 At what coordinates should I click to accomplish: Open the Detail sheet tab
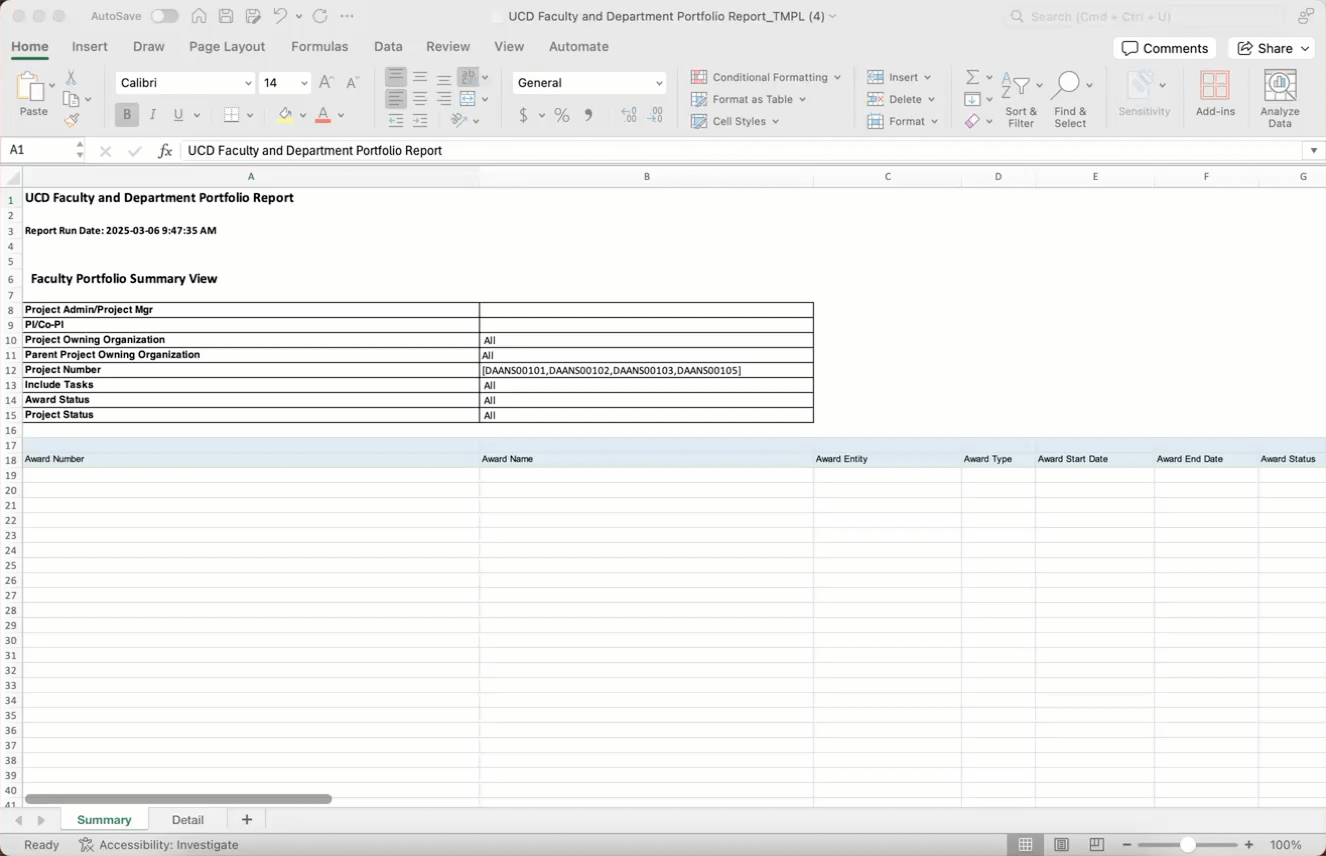(x=187, y=820)
